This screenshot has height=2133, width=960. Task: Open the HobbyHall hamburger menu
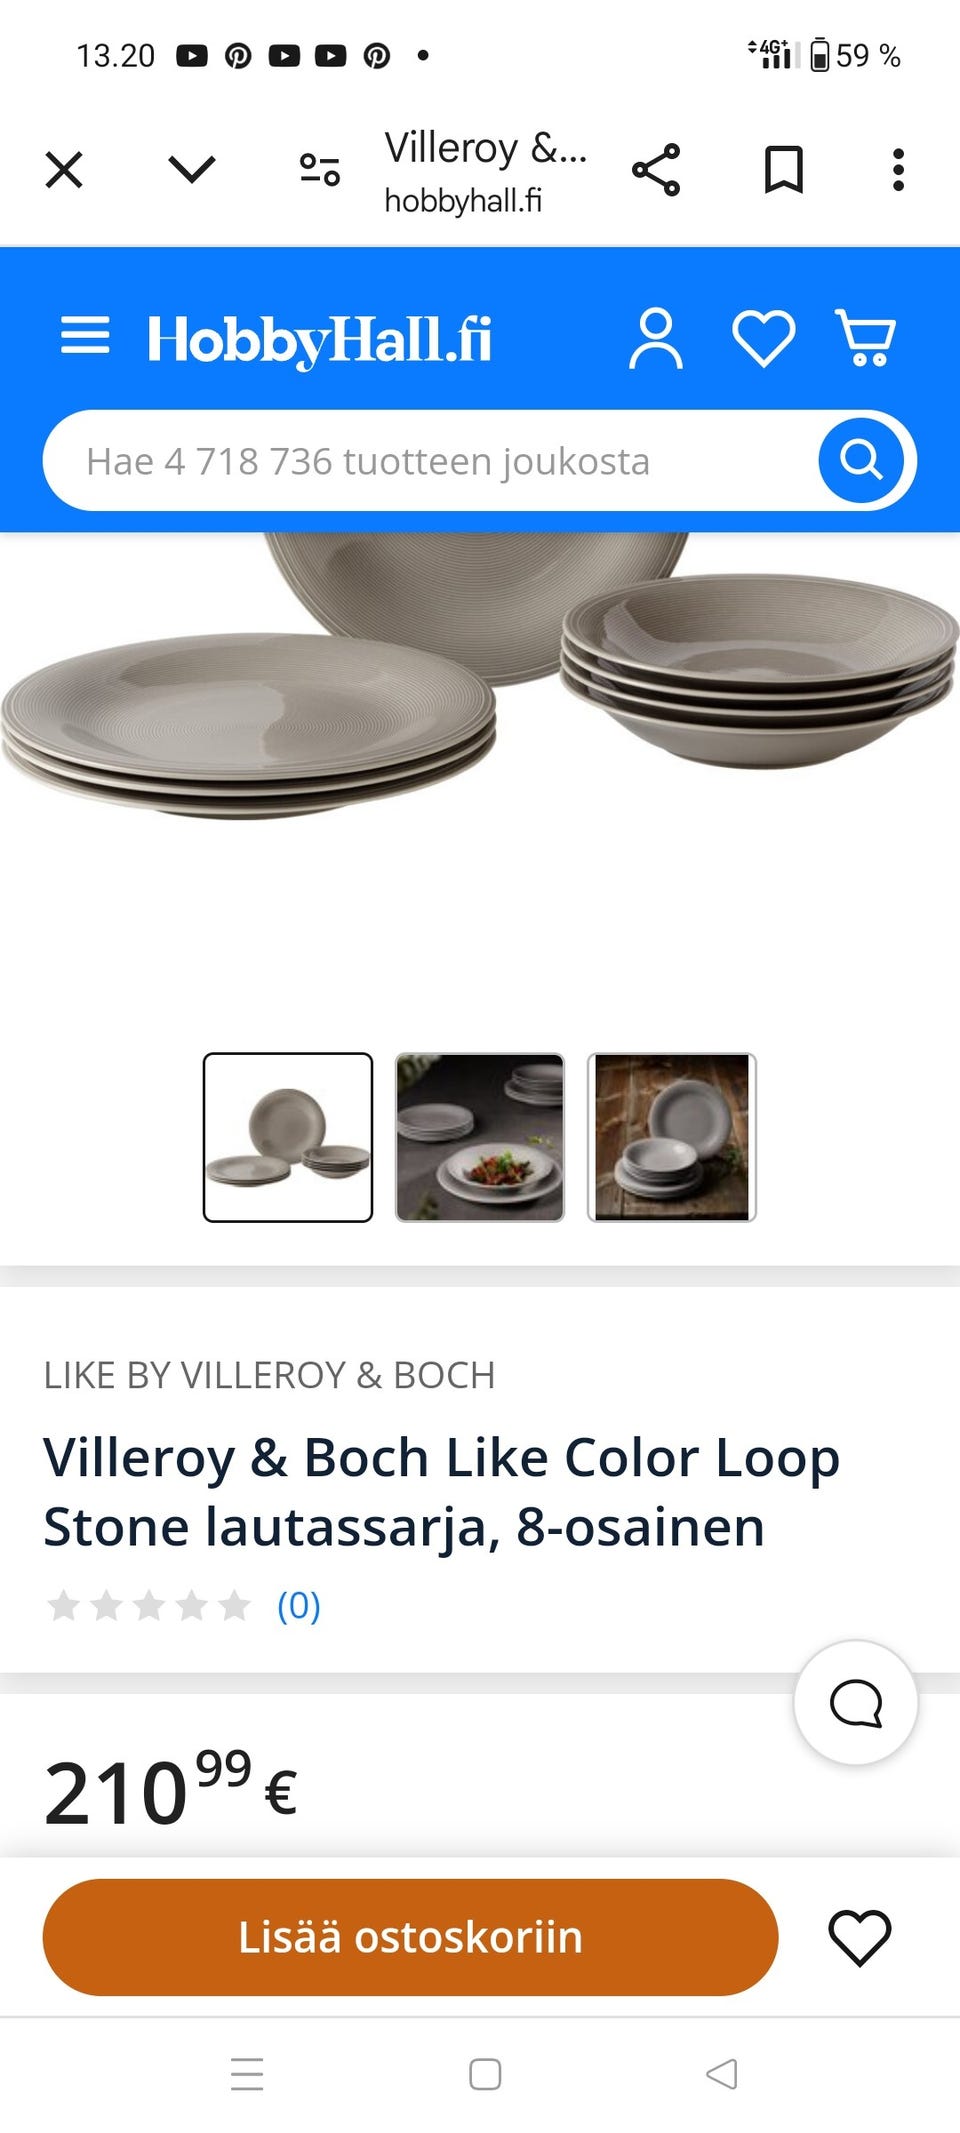point(85,336)
